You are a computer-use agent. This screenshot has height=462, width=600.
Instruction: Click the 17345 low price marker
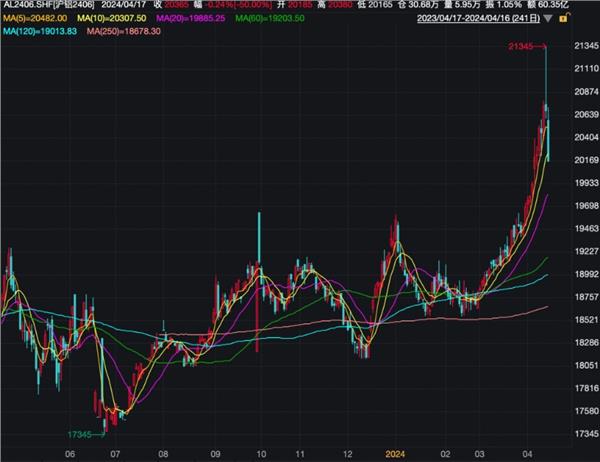87,434
